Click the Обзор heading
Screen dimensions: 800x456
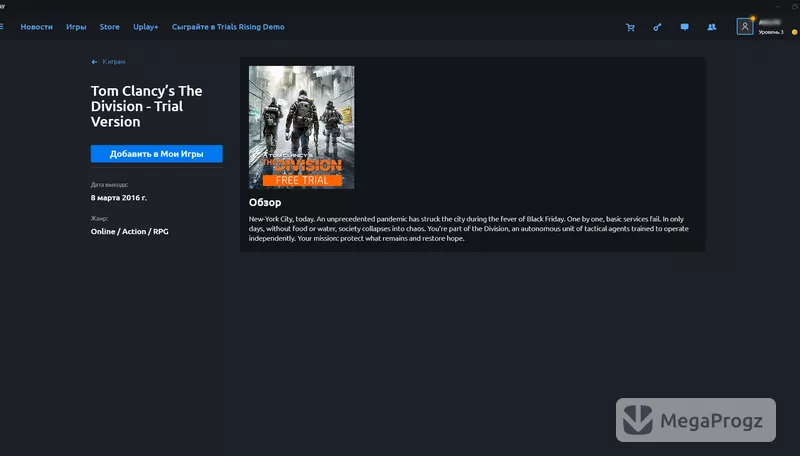tap(265, 202)
